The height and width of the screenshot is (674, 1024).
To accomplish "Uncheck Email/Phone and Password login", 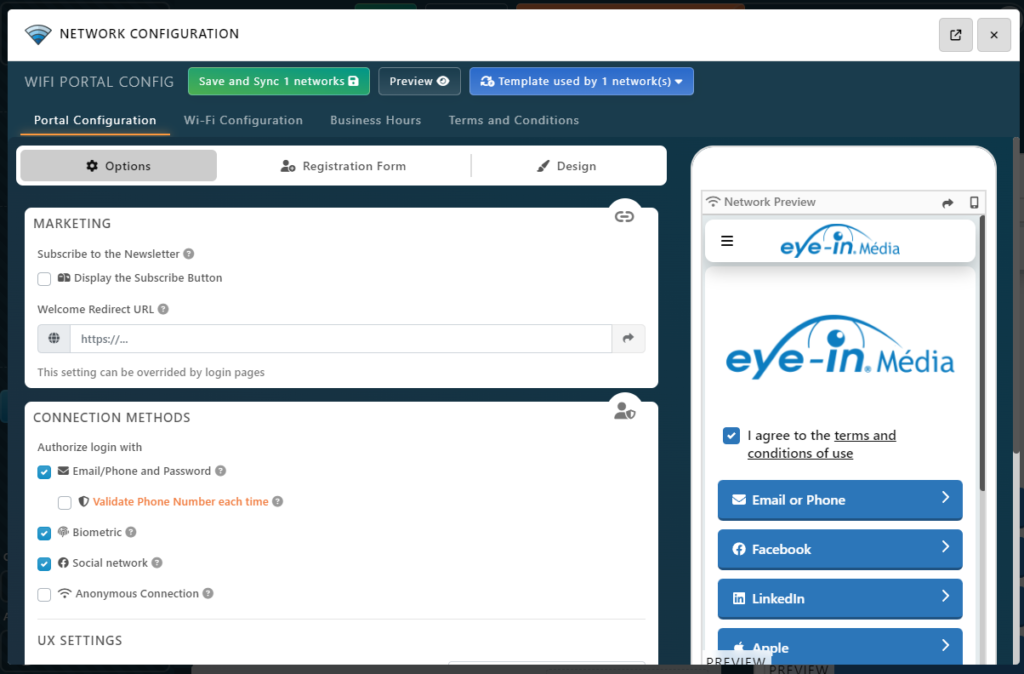I will [x=44, y=472].
